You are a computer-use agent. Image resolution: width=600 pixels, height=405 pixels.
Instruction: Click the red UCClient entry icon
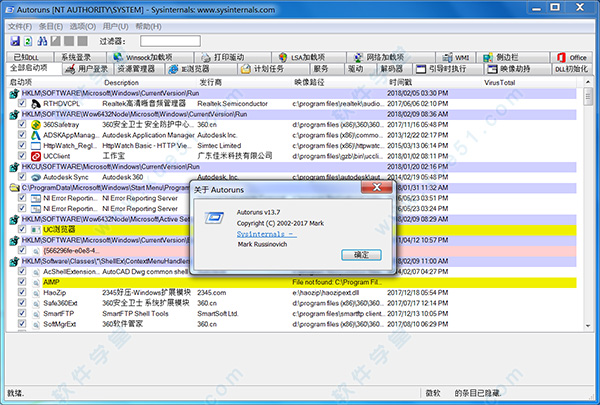36,156
